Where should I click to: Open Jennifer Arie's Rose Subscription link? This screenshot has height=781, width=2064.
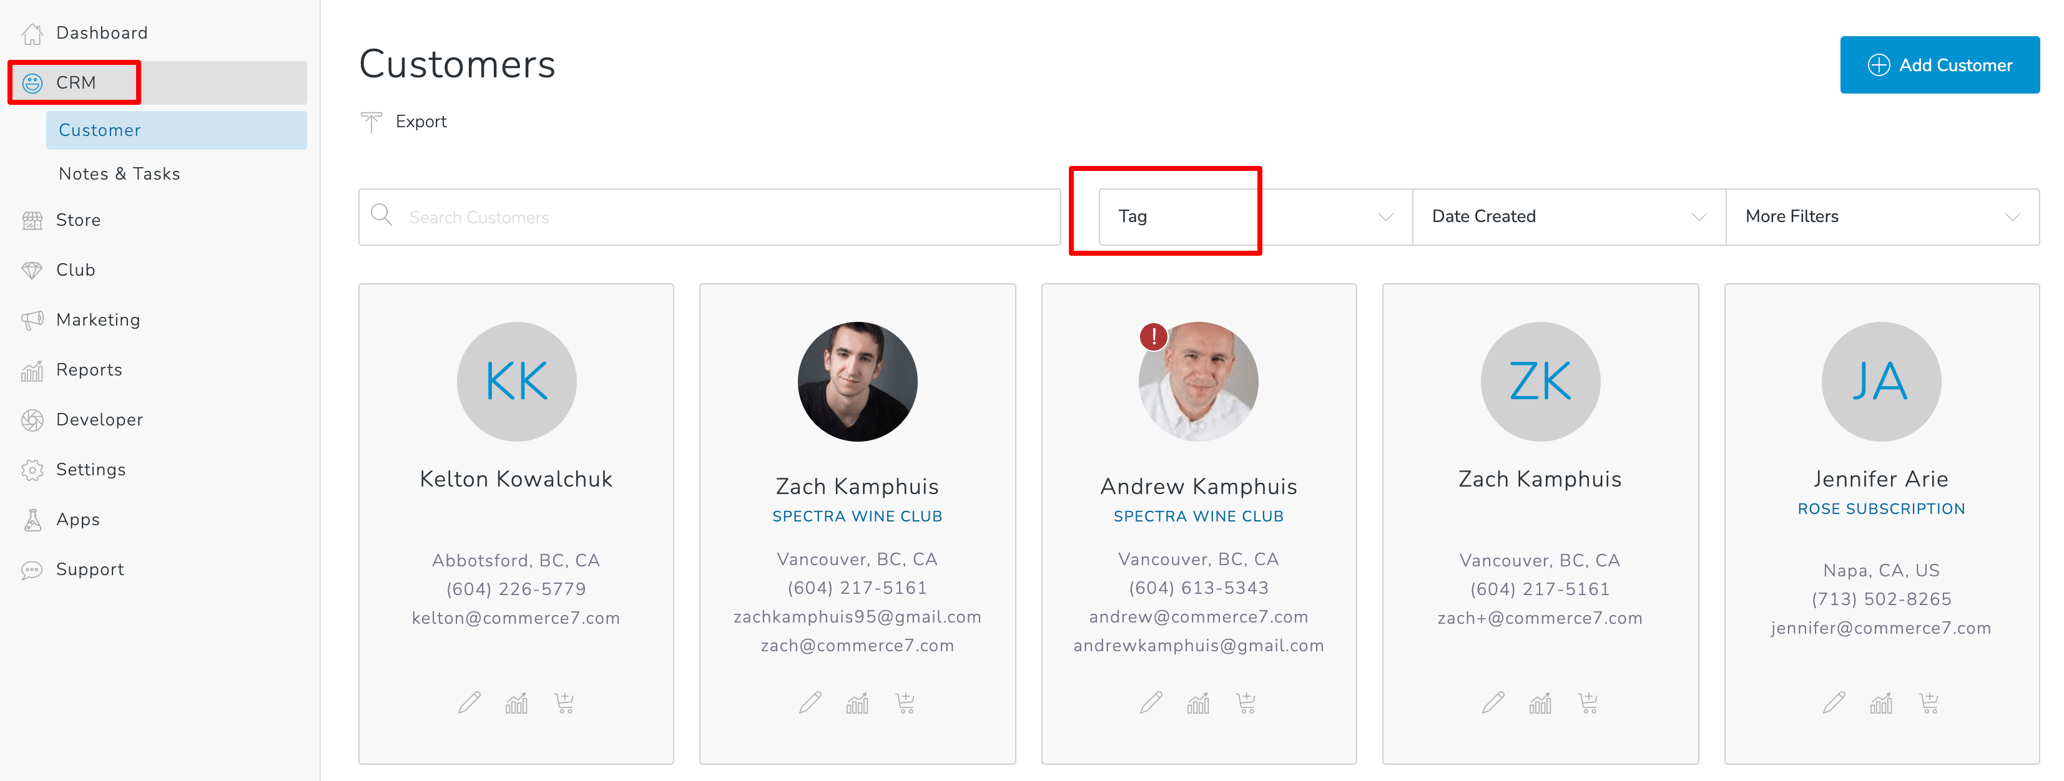click(x=1880, y=508)
